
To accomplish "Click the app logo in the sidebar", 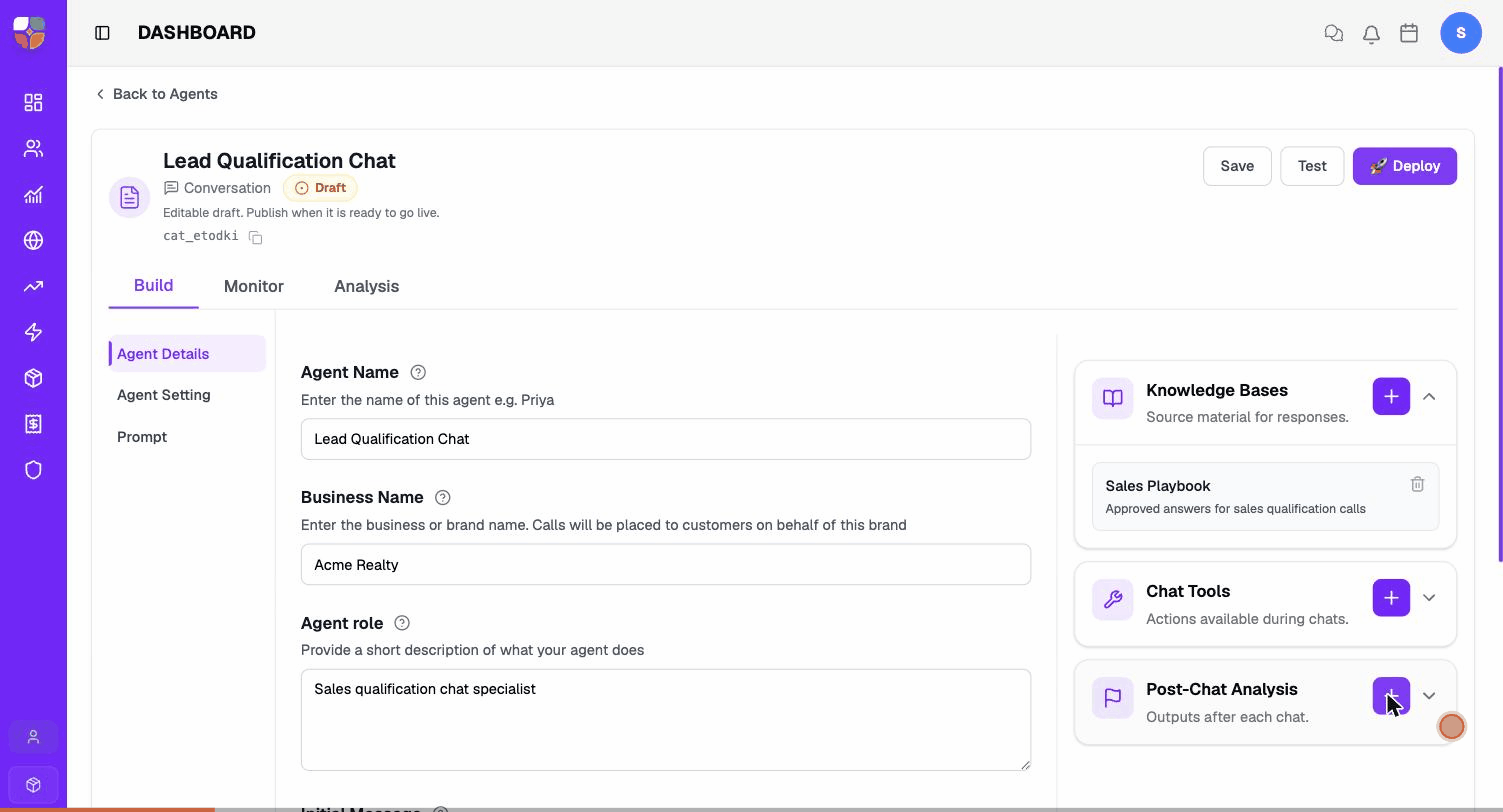I will pyautogui.click(x=30, y=32).
